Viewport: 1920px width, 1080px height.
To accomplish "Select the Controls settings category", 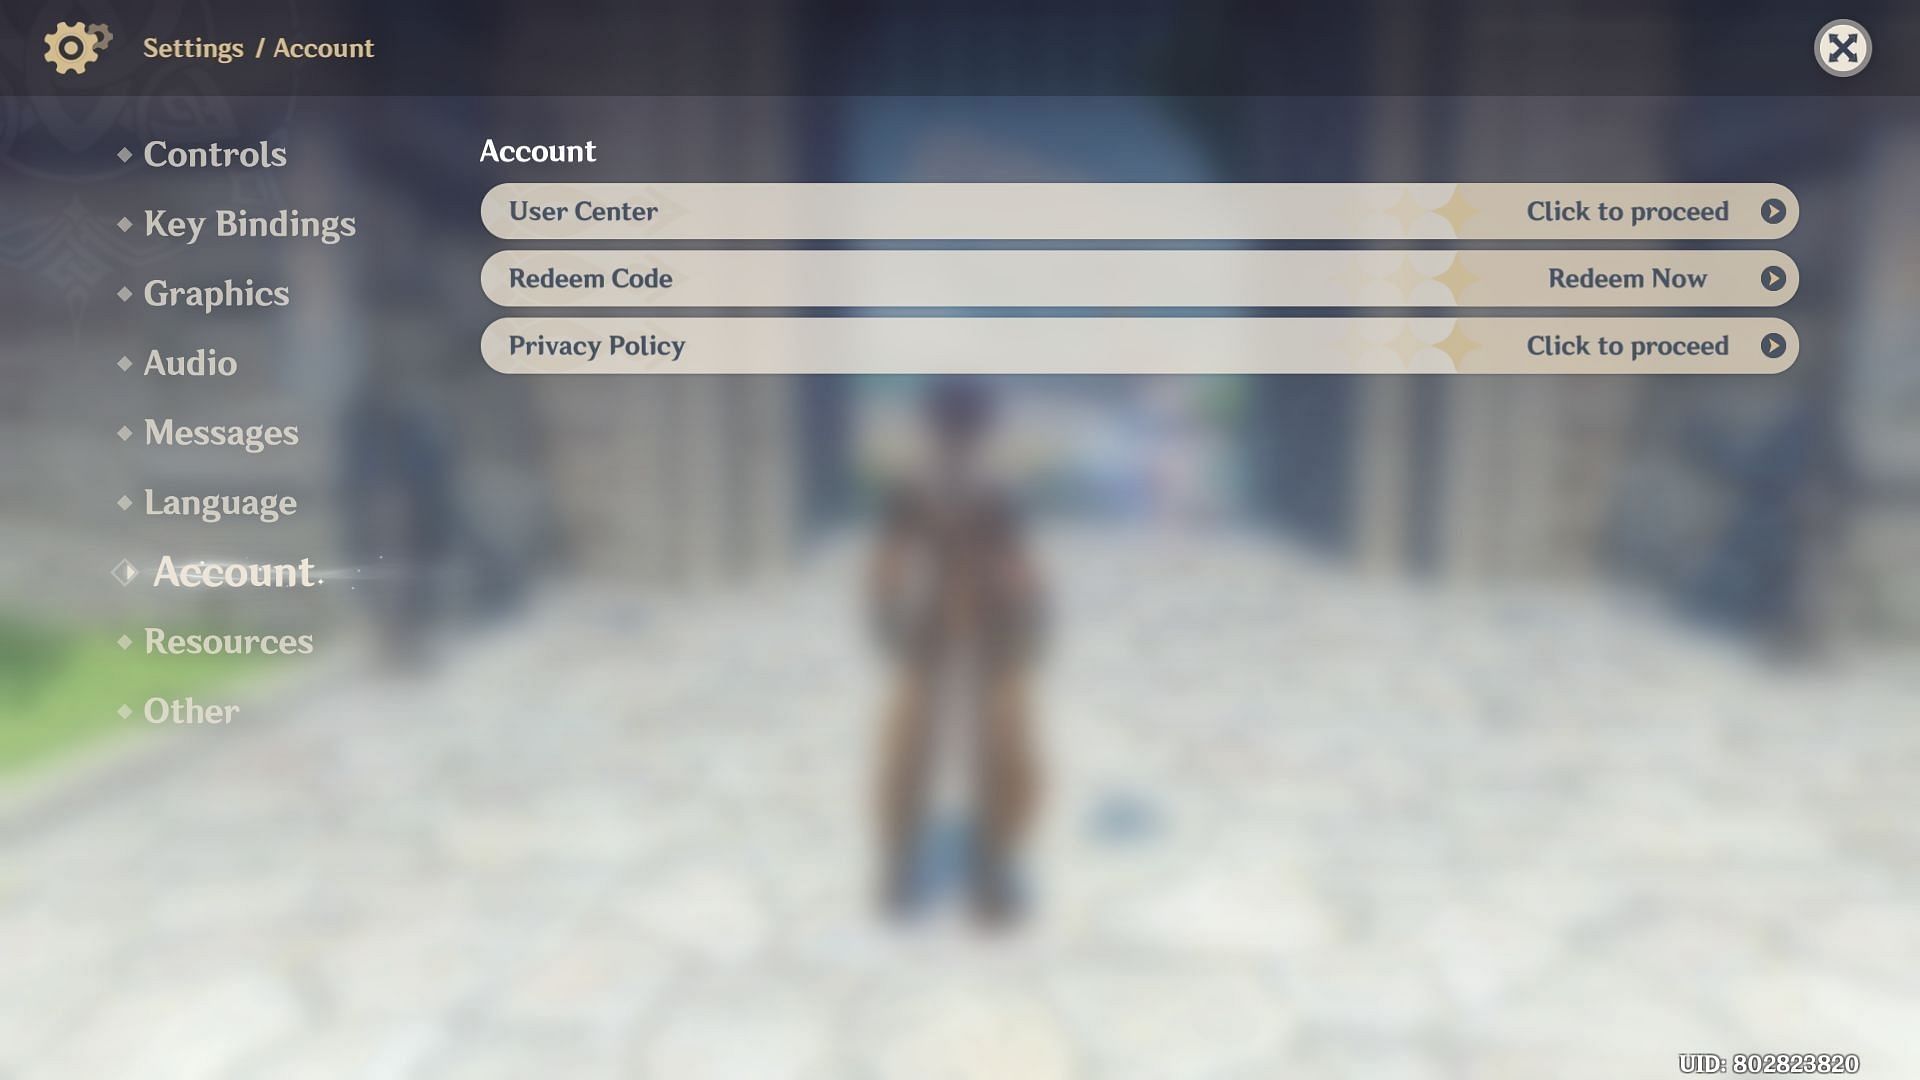I will [x=215, y=152].
